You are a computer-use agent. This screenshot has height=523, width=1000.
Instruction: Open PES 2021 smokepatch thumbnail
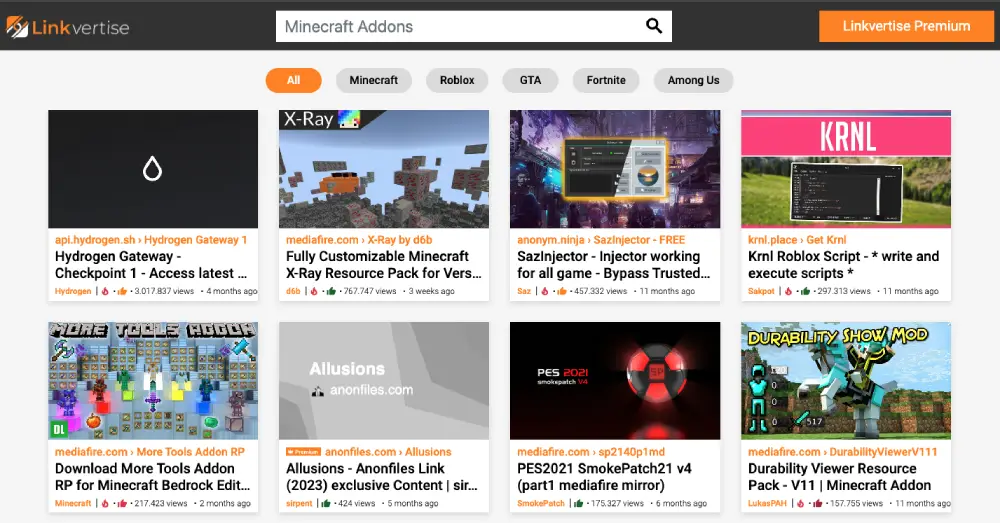pyautogui.click(x=615, y=381)
